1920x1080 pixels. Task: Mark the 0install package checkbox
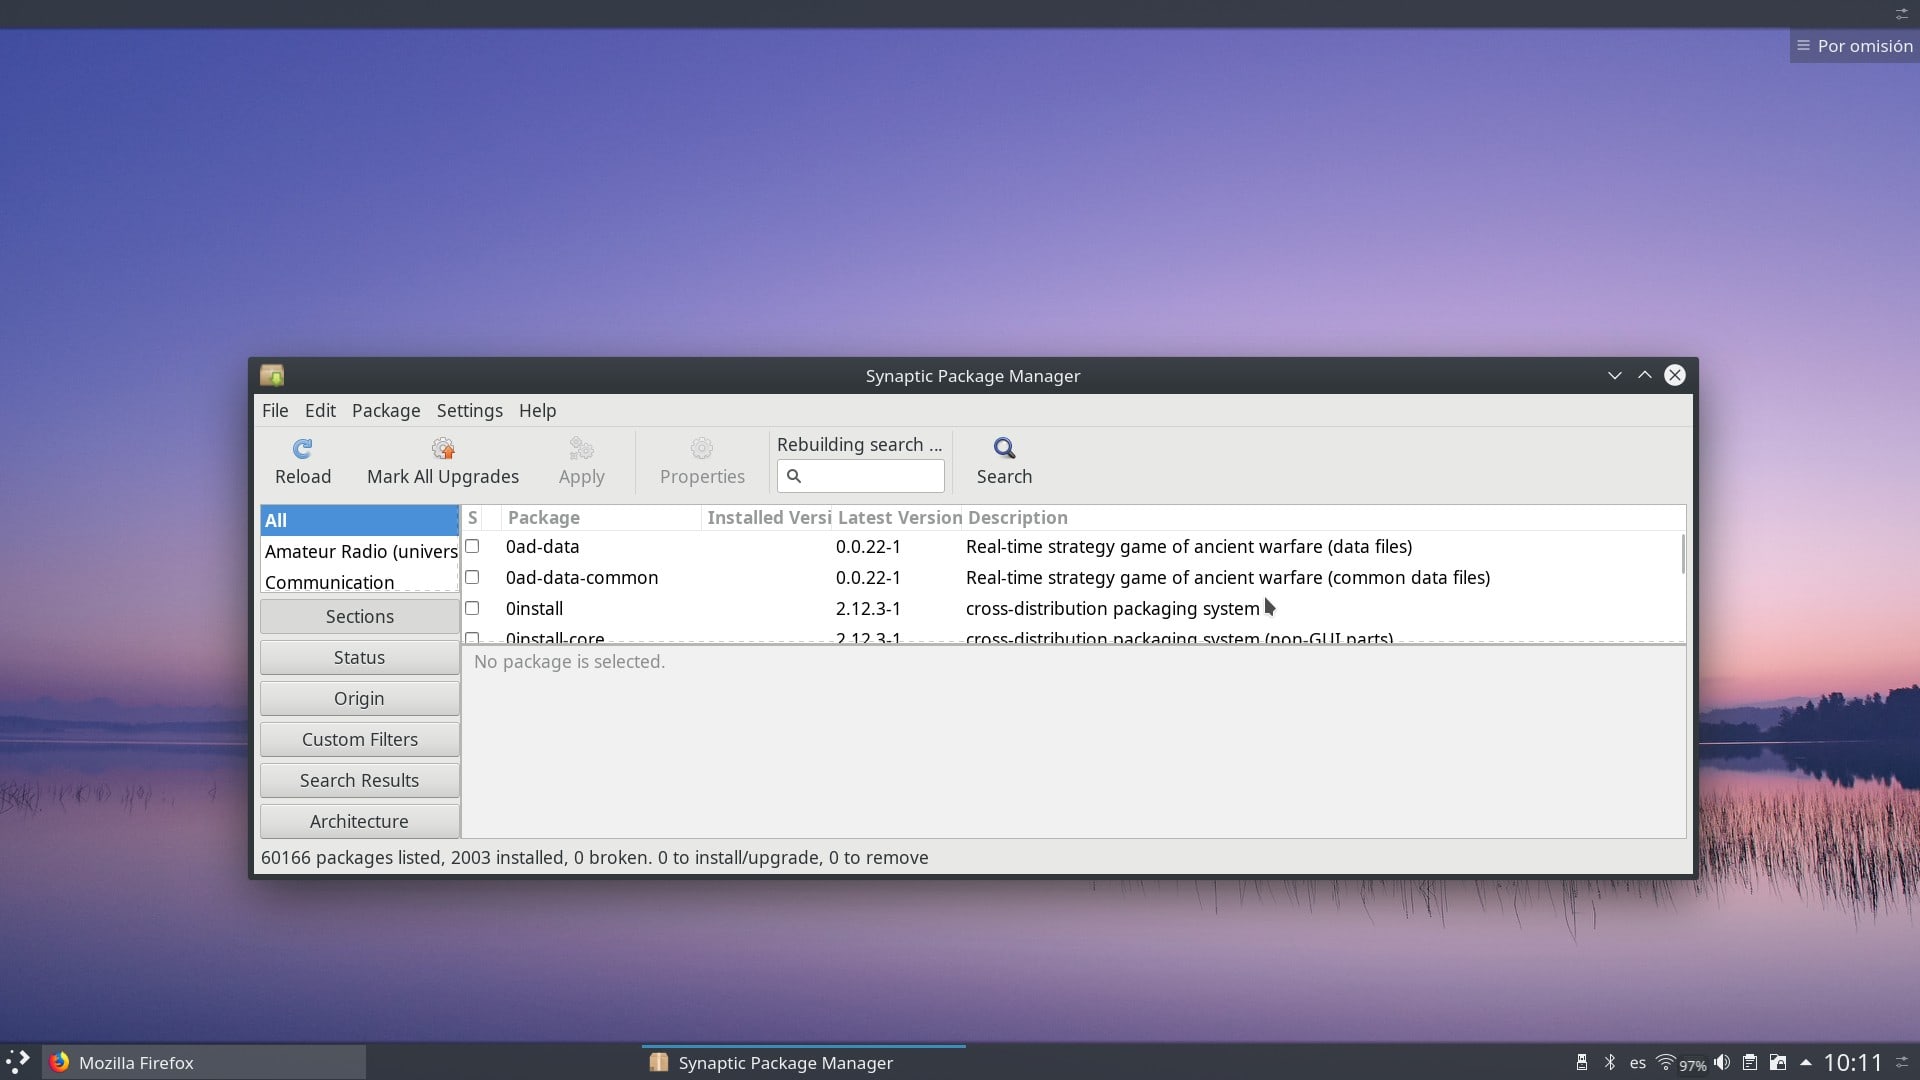pyautogui.click(x=473, y=608)
